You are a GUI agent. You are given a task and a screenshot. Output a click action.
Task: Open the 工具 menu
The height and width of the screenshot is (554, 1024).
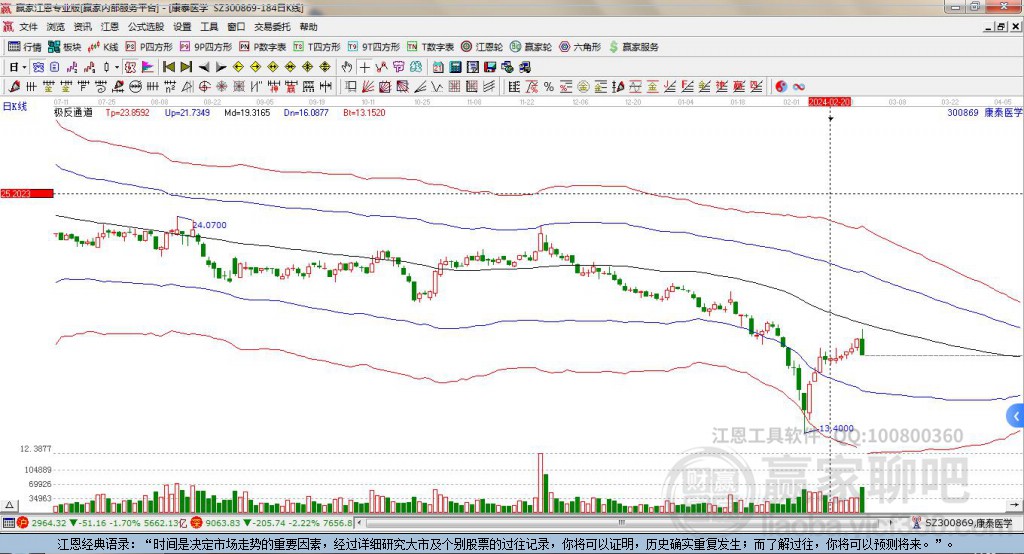click(x=209, y=27)
